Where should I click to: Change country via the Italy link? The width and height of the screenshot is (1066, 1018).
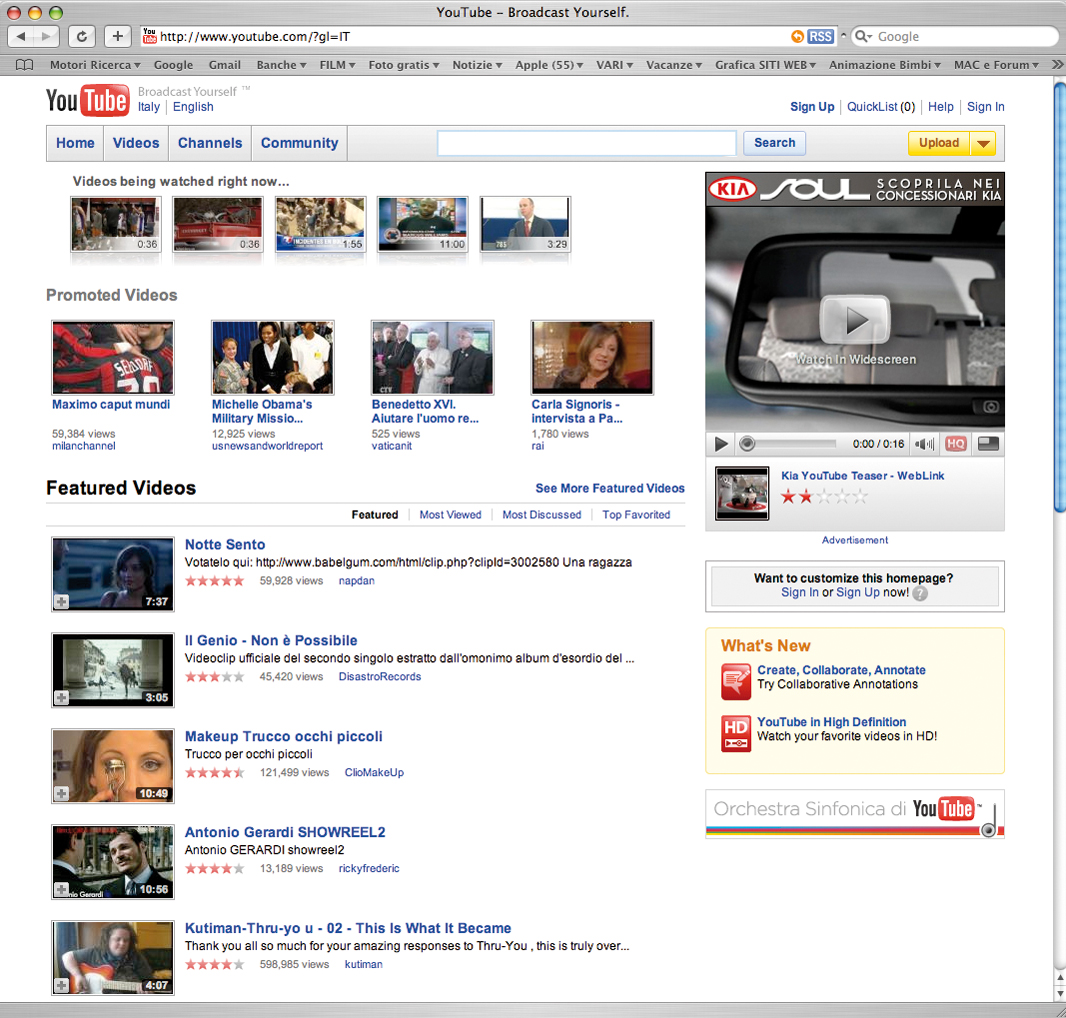(x=149, y=107)
